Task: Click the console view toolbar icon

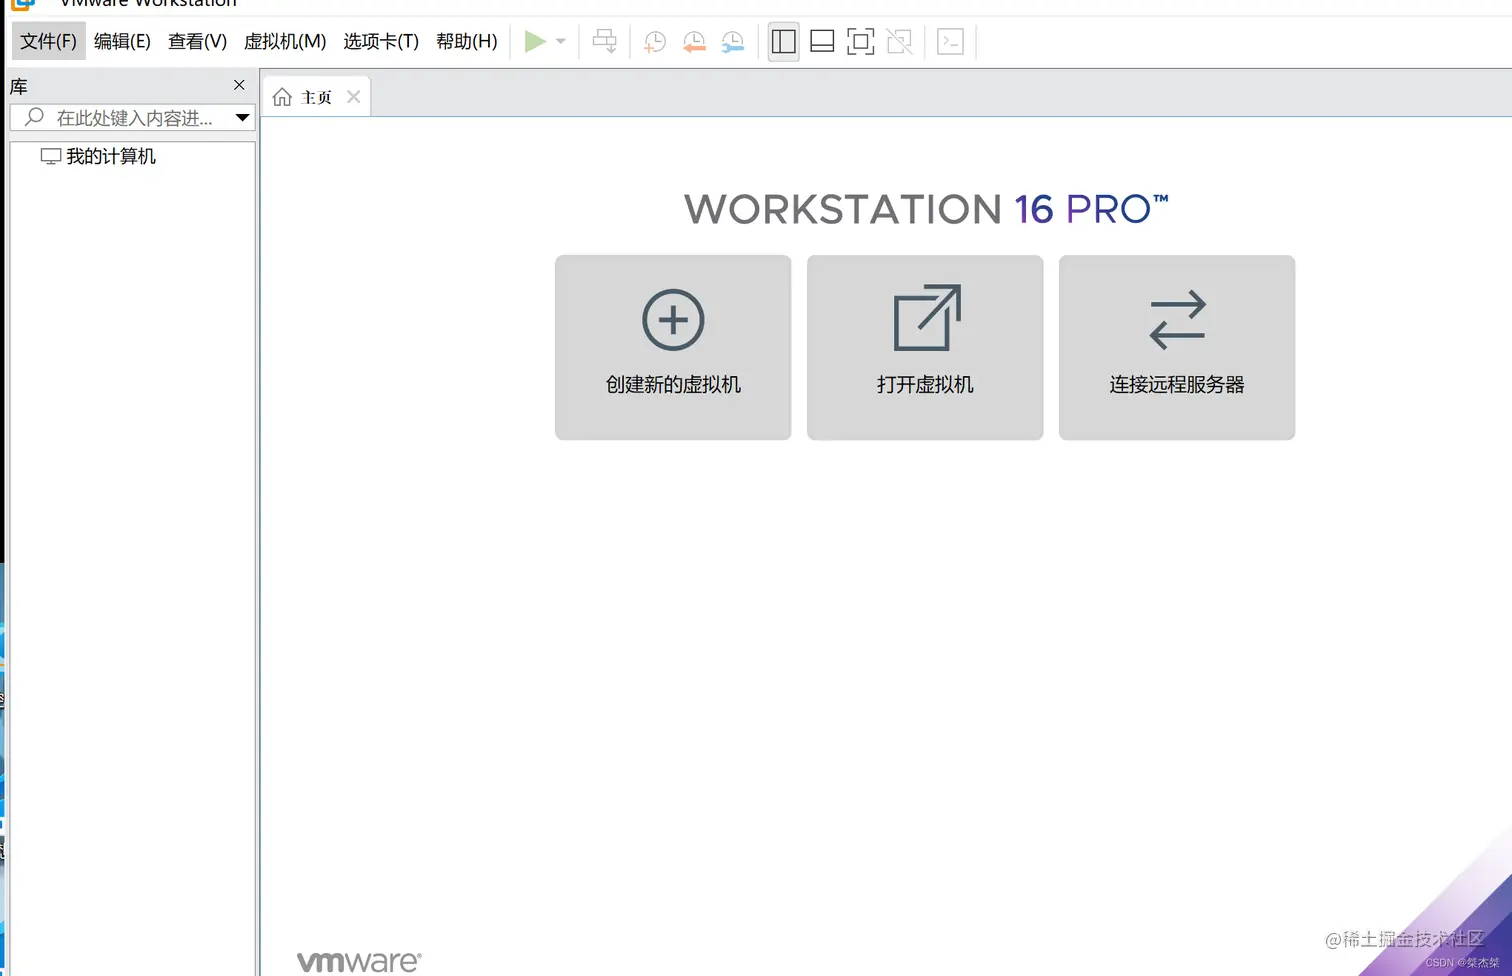Action: click(x=950, y=41)
